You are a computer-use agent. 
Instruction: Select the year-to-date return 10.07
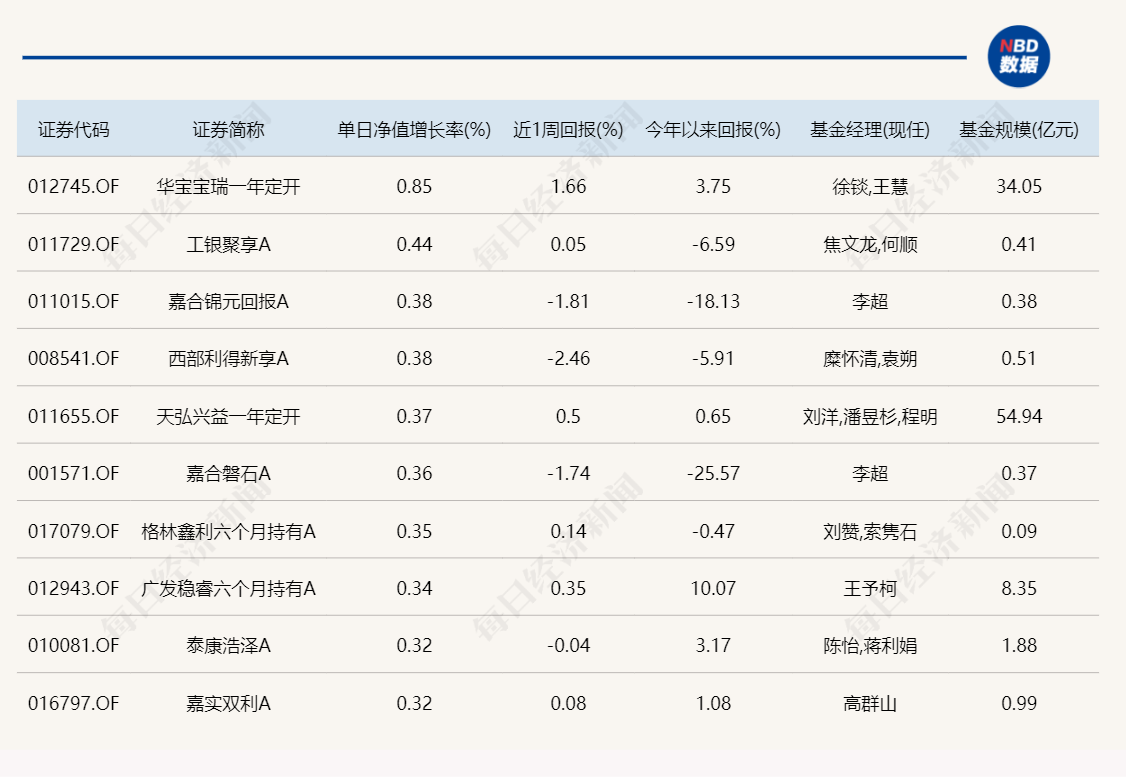713,588
